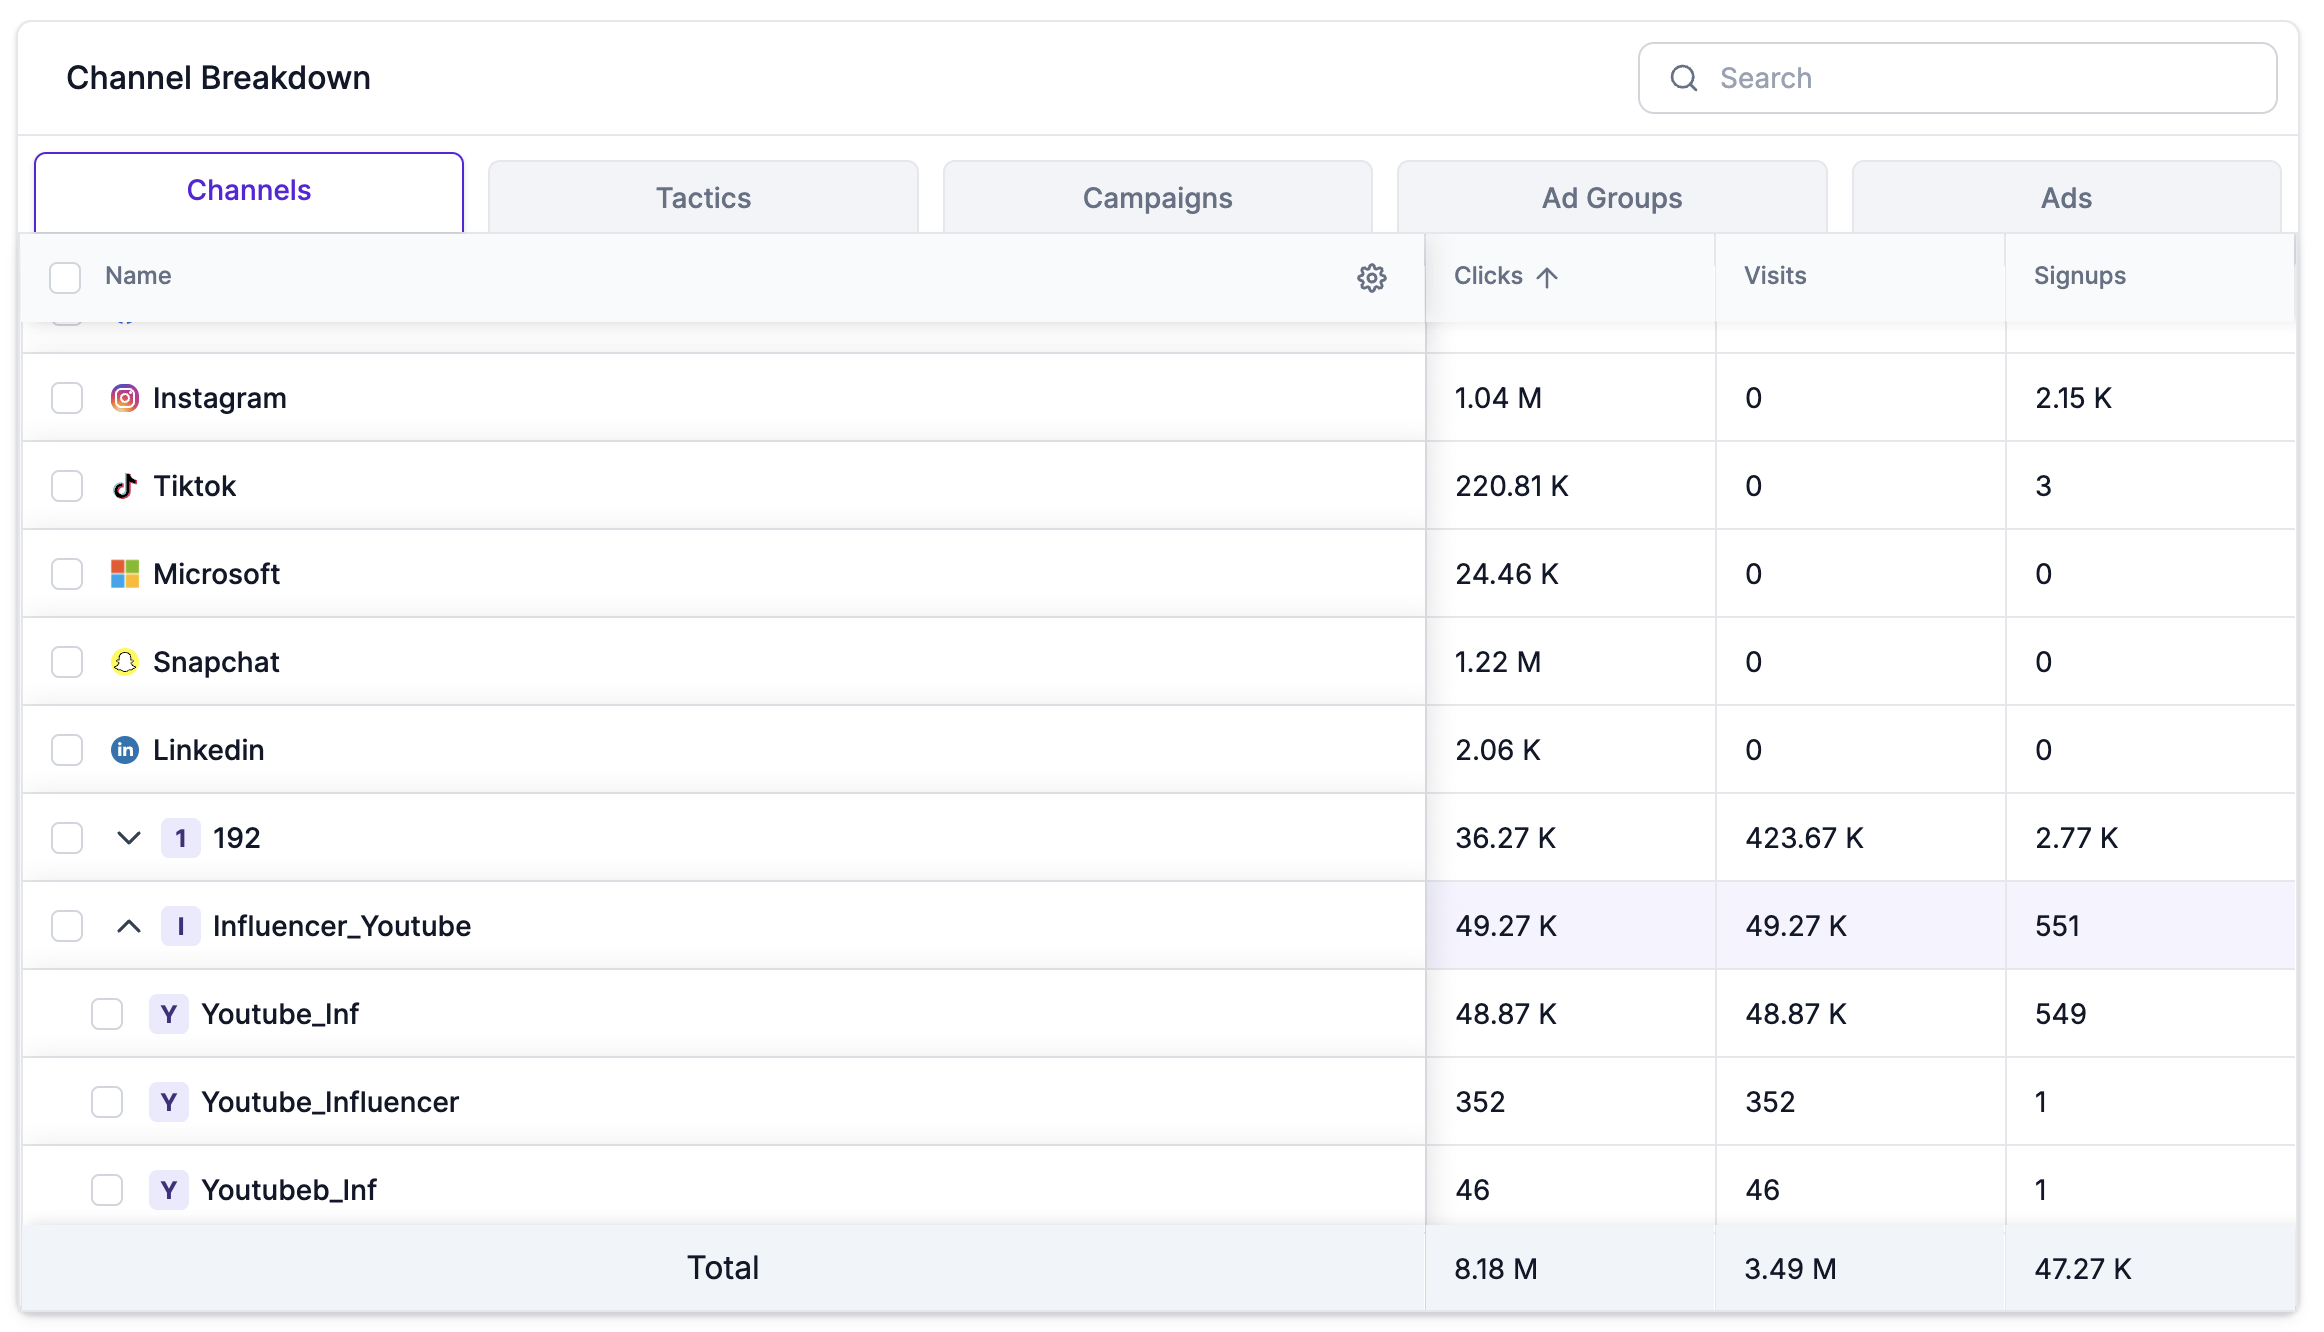Click the search magnifier icon

pos(1683,78)
